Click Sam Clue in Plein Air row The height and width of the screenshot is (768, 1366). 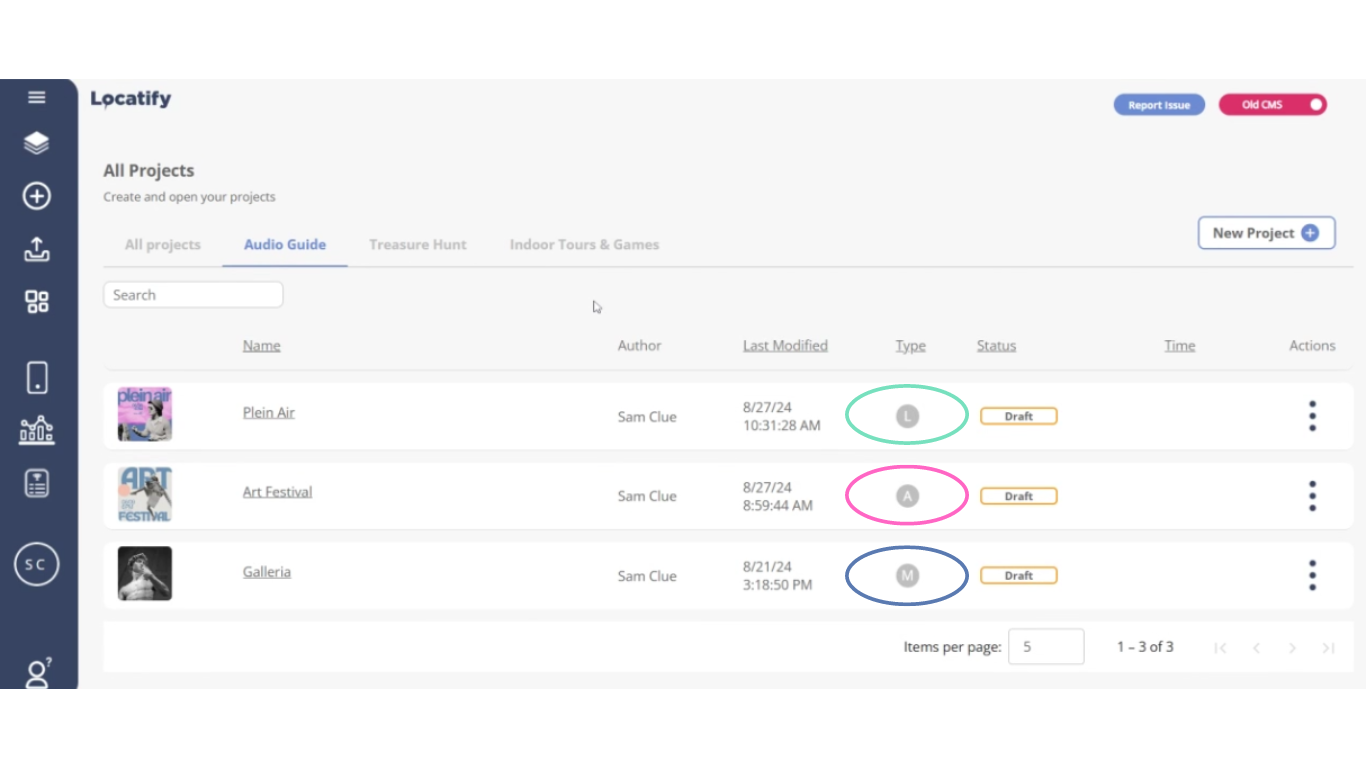[x=647, y=417]
